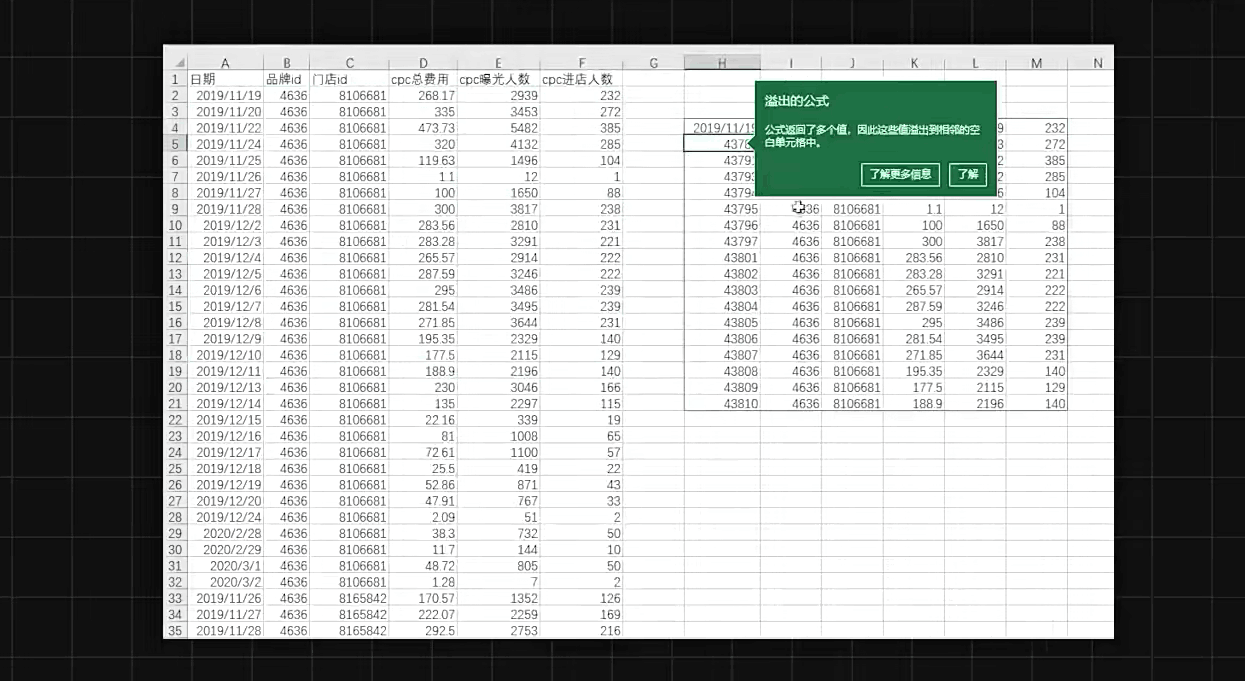The width and height of the screenshot is (1245, 681).
Task: Click the 8165842 cell in row 33
Action: click(349, 598)
